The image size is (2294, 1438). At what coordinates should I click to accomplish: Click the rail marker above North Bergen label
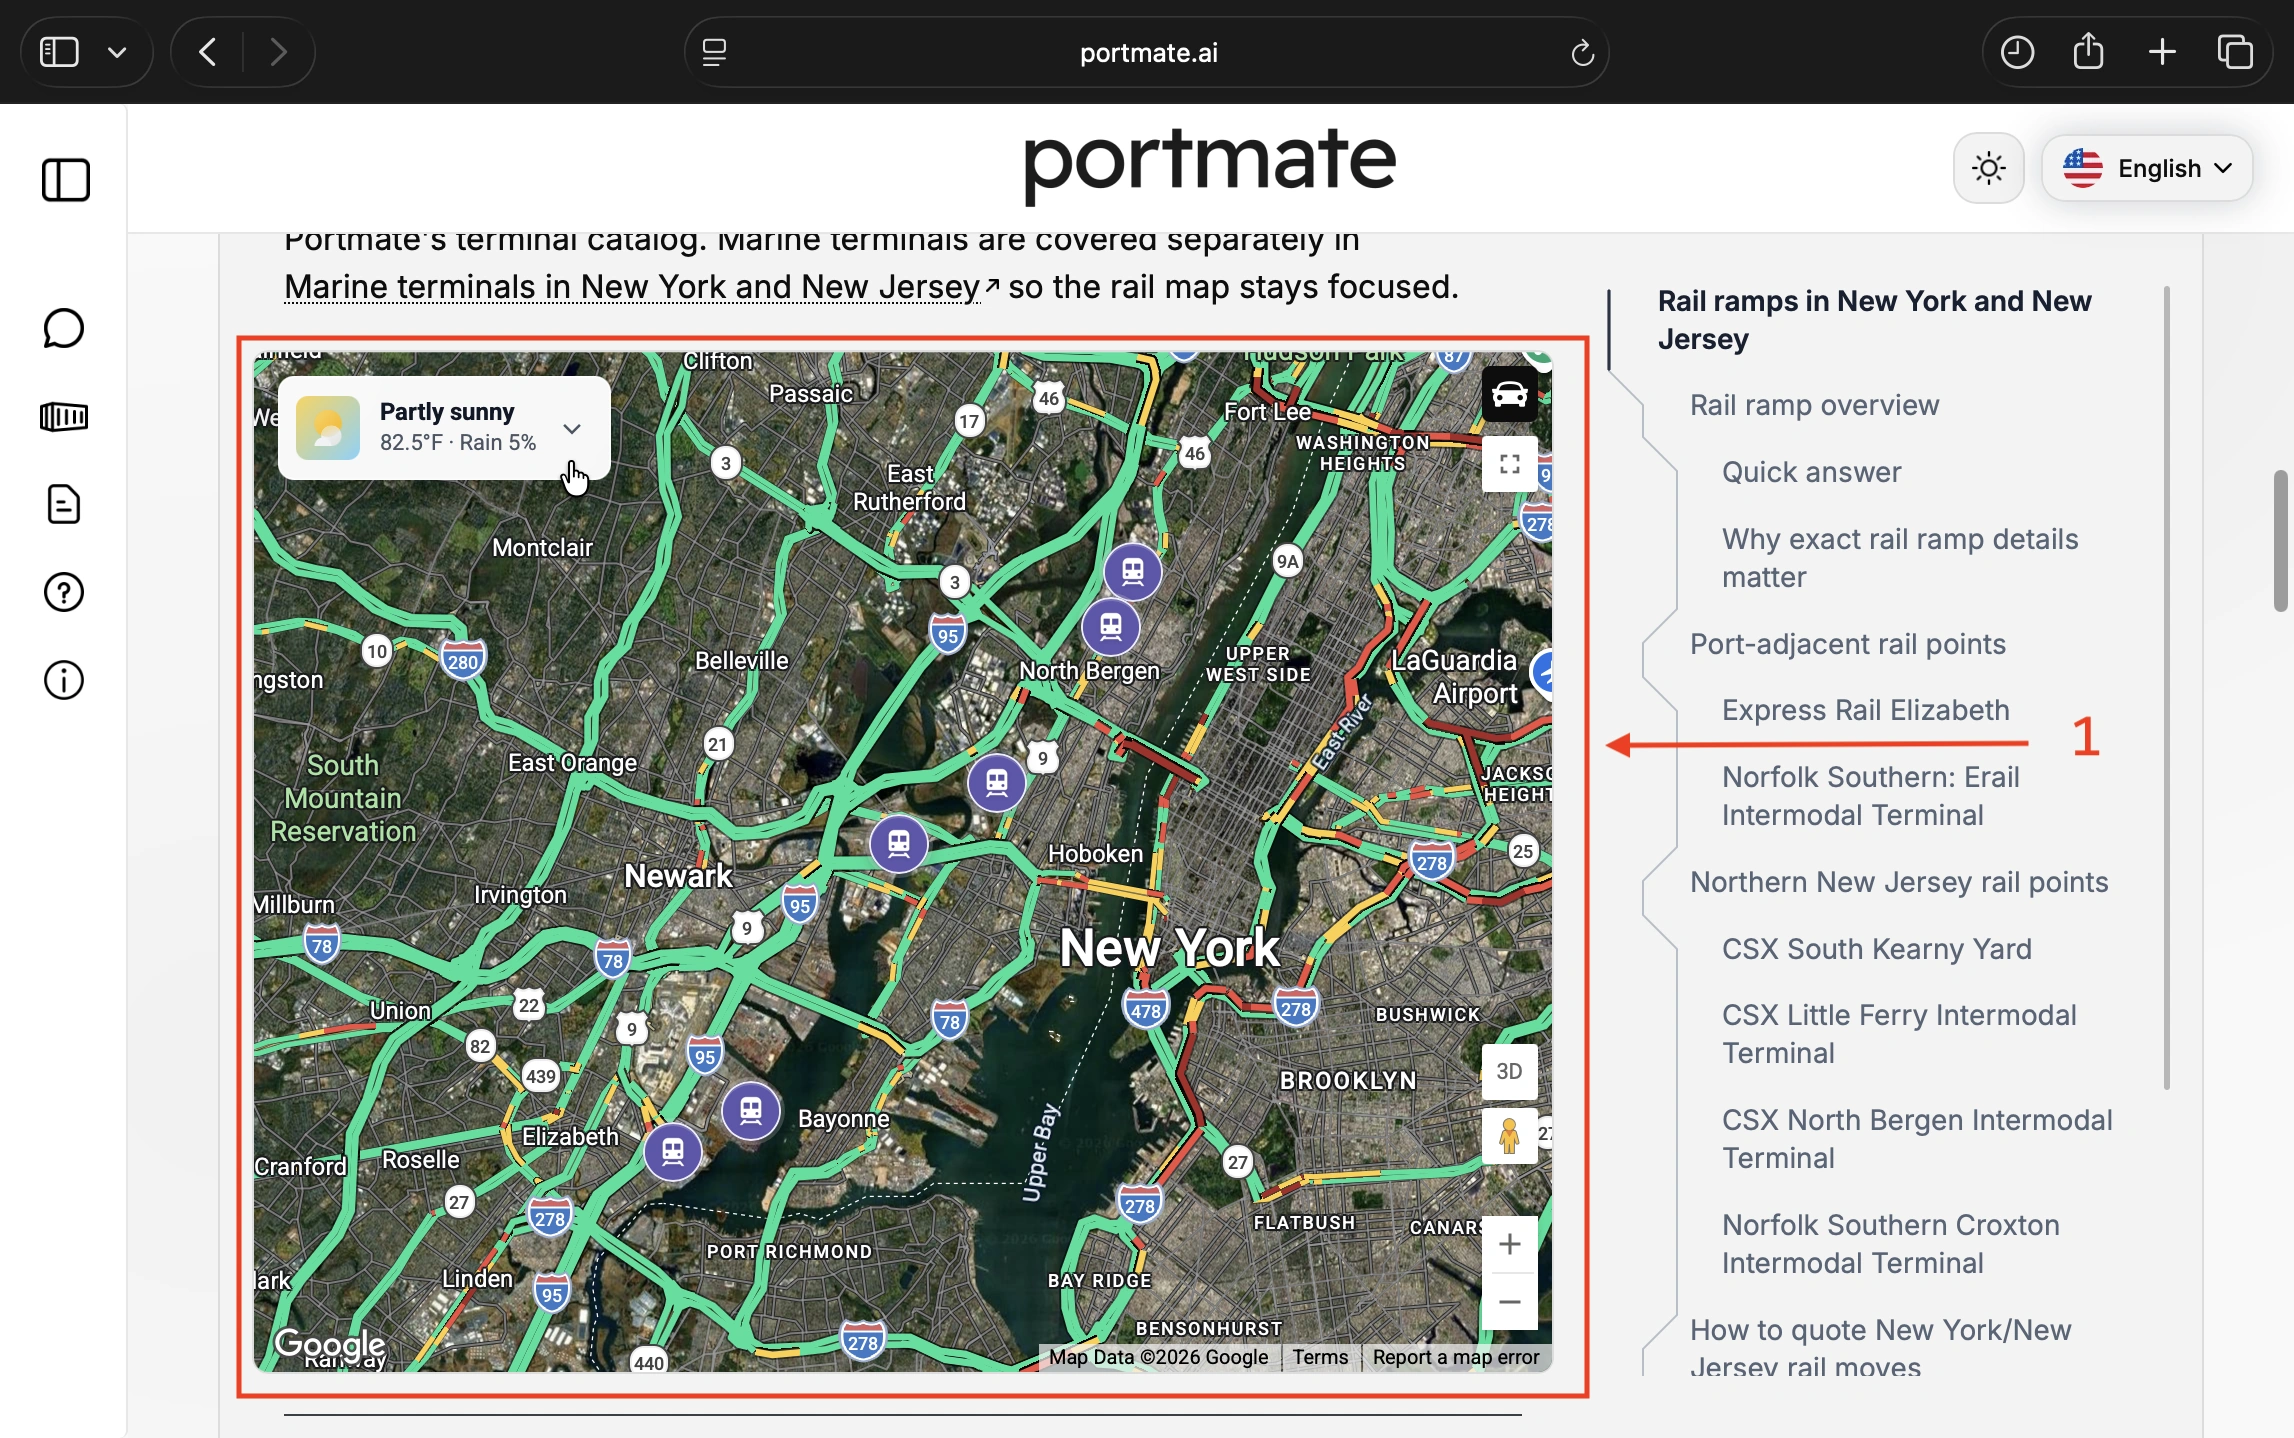(x=1111, y=627)
